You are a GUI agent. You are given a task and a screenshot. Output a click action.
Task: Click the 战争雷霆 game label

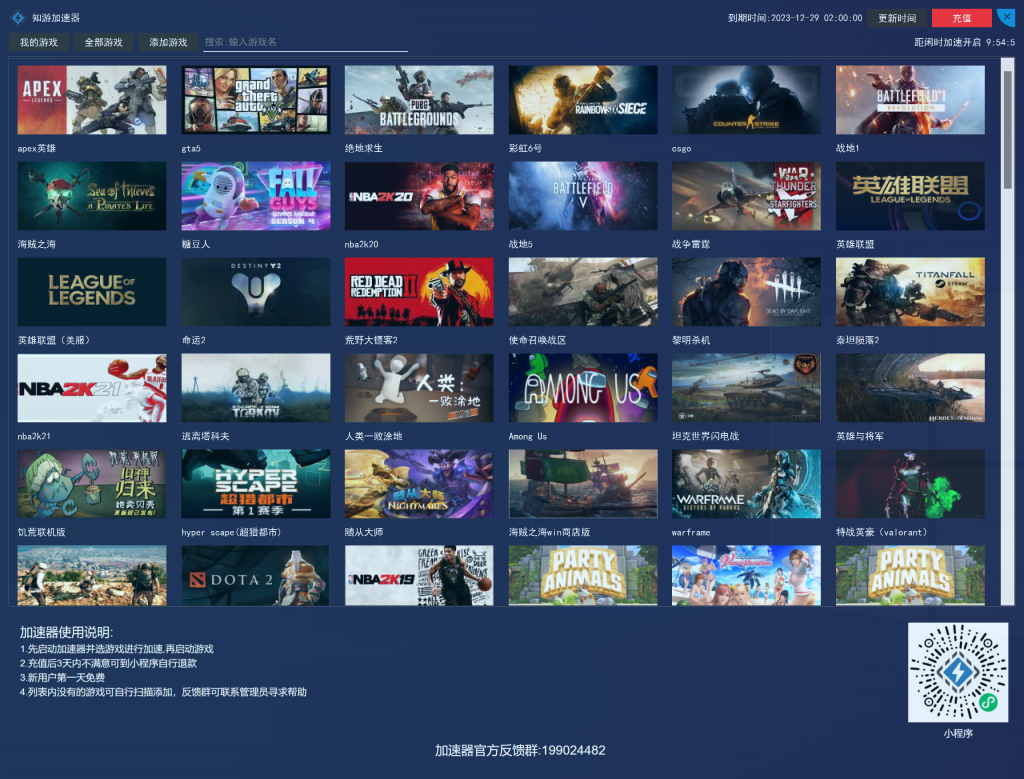coord(691,244)
